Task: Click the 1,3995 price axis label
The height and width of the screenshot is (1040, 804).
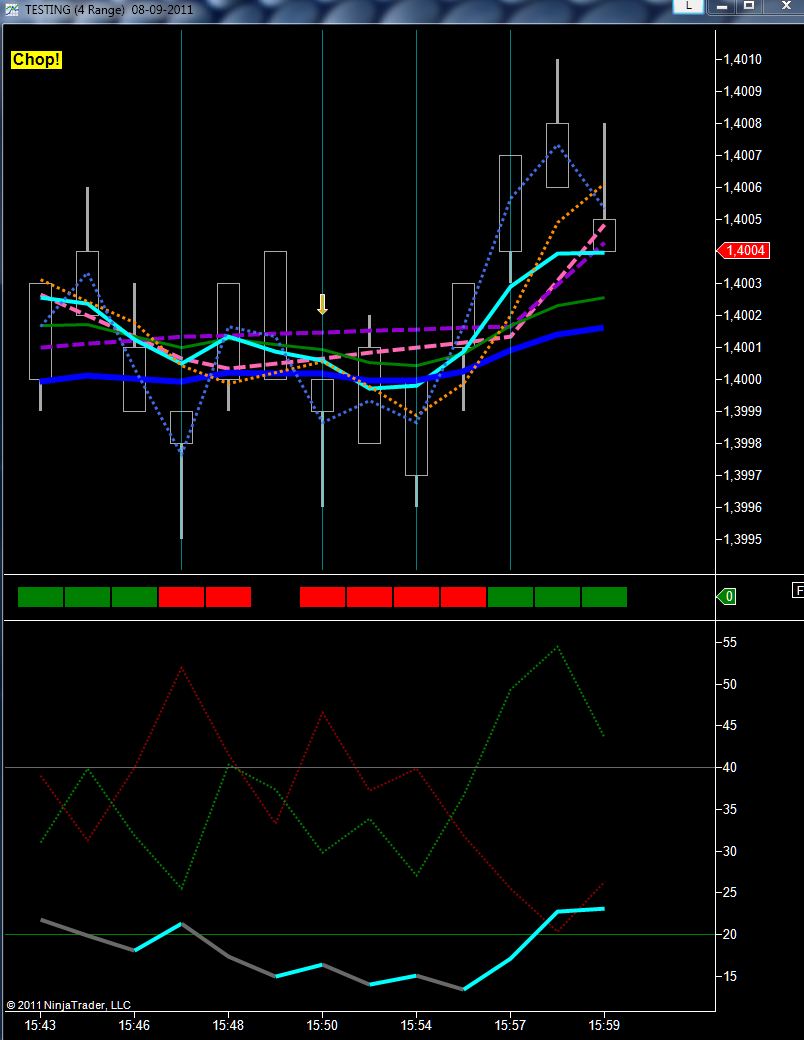Action: click(742, 539)
